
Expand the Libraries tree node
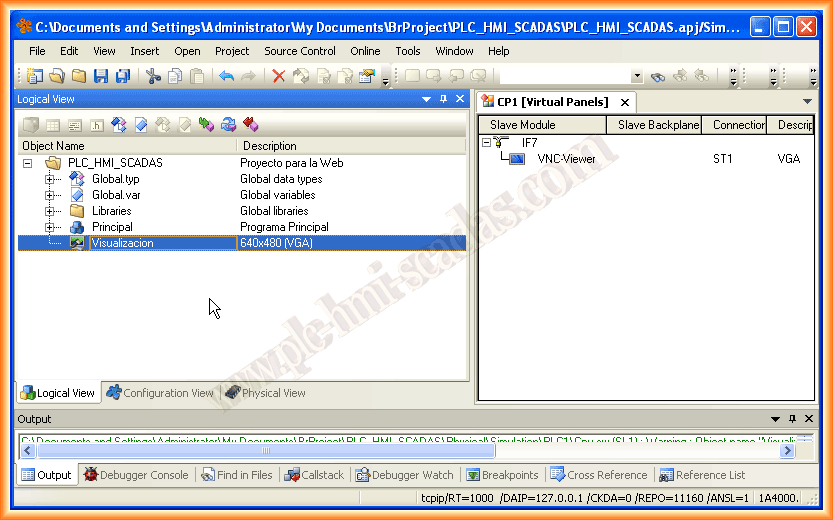49,211
